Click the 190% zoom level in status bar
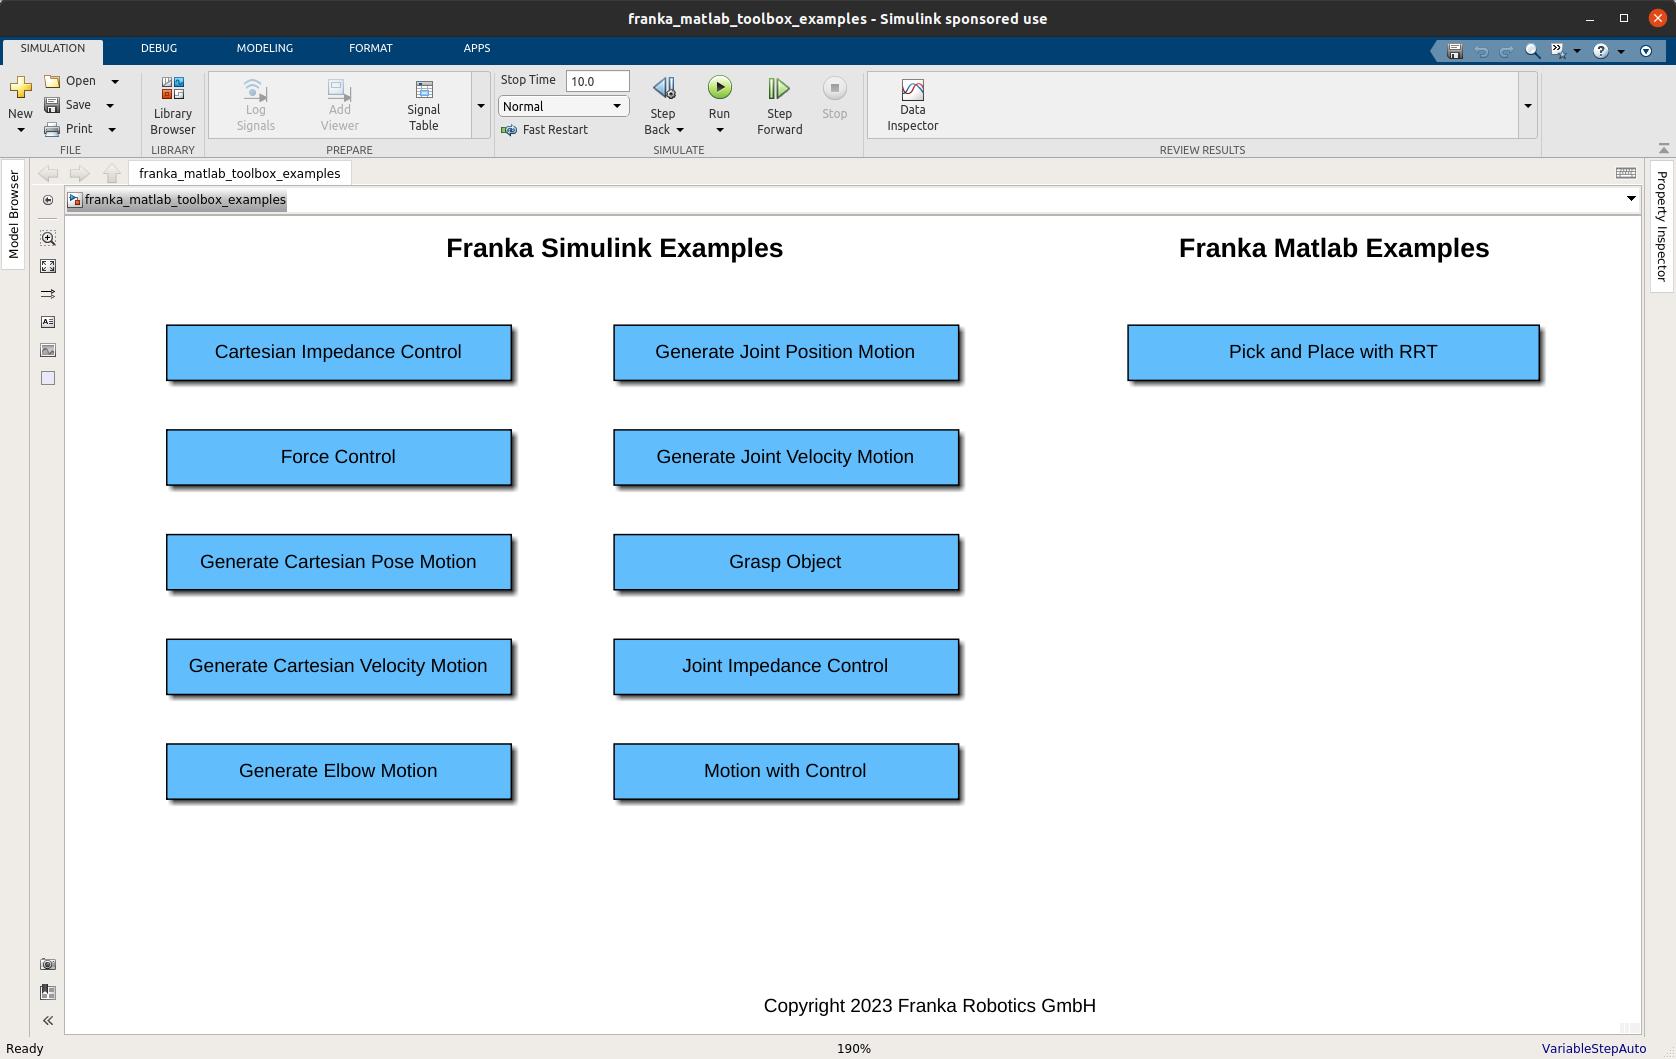Viewport: 1676px width, 1059px height. click(854, 1048)
